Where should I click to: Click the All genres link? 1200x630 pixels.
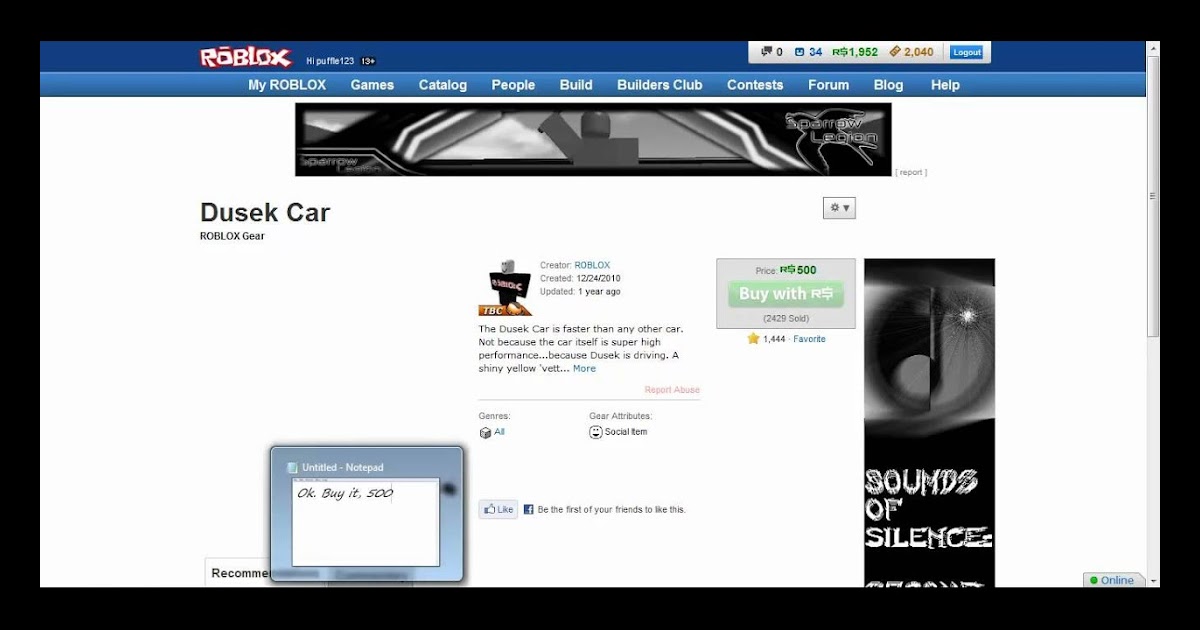[499, 432]
